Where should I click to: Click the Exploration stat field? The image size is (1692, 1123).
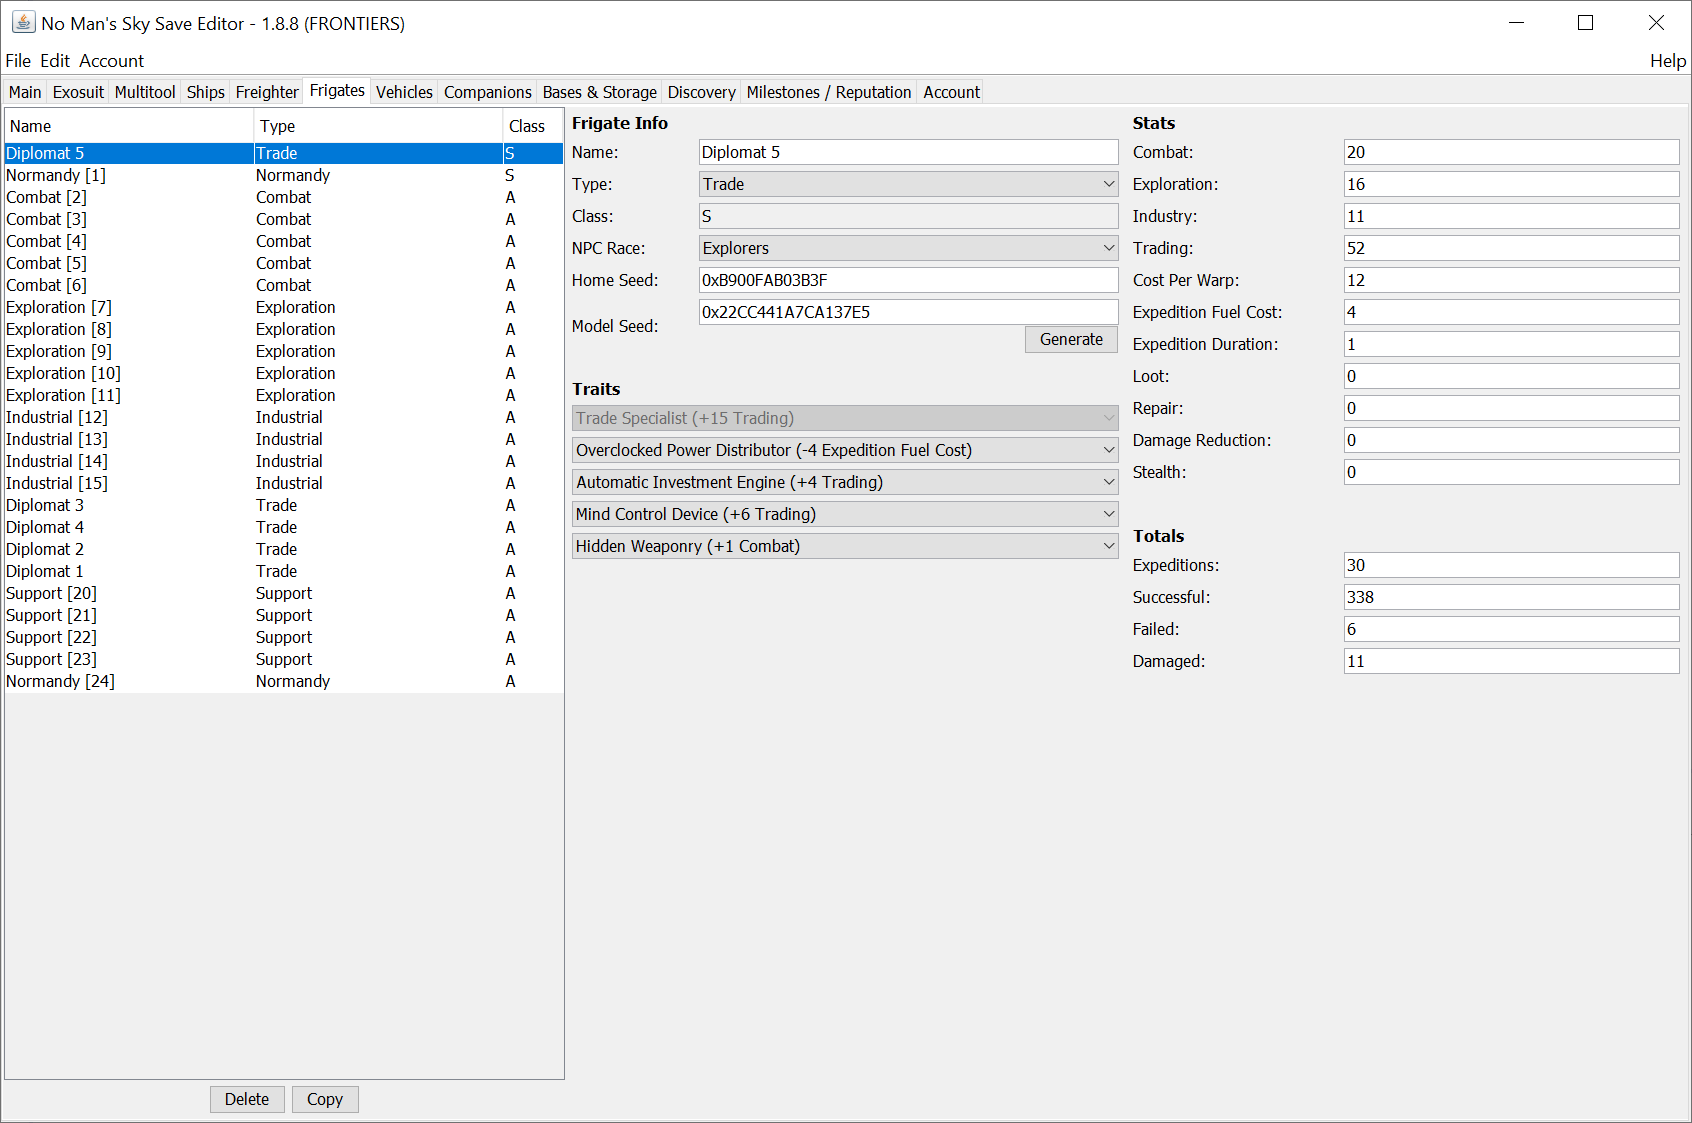pos(1511,184)
